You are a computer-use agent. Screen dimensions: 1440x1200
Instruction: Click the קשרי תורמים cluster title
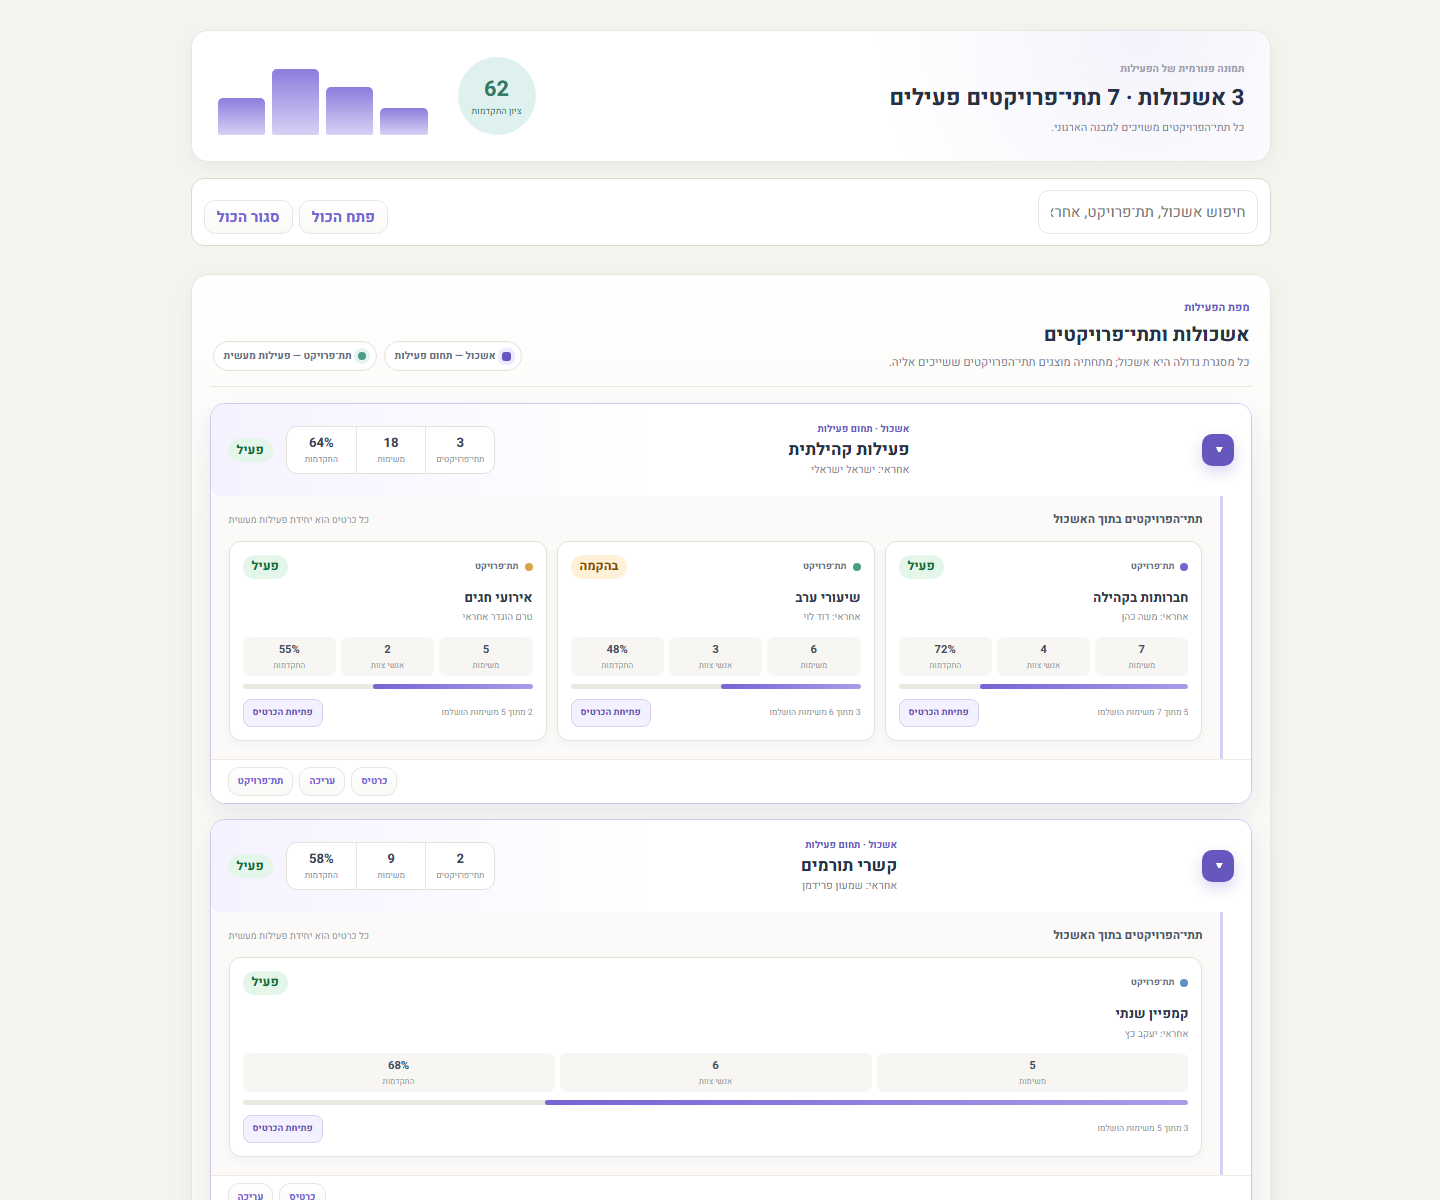point(849,866)
